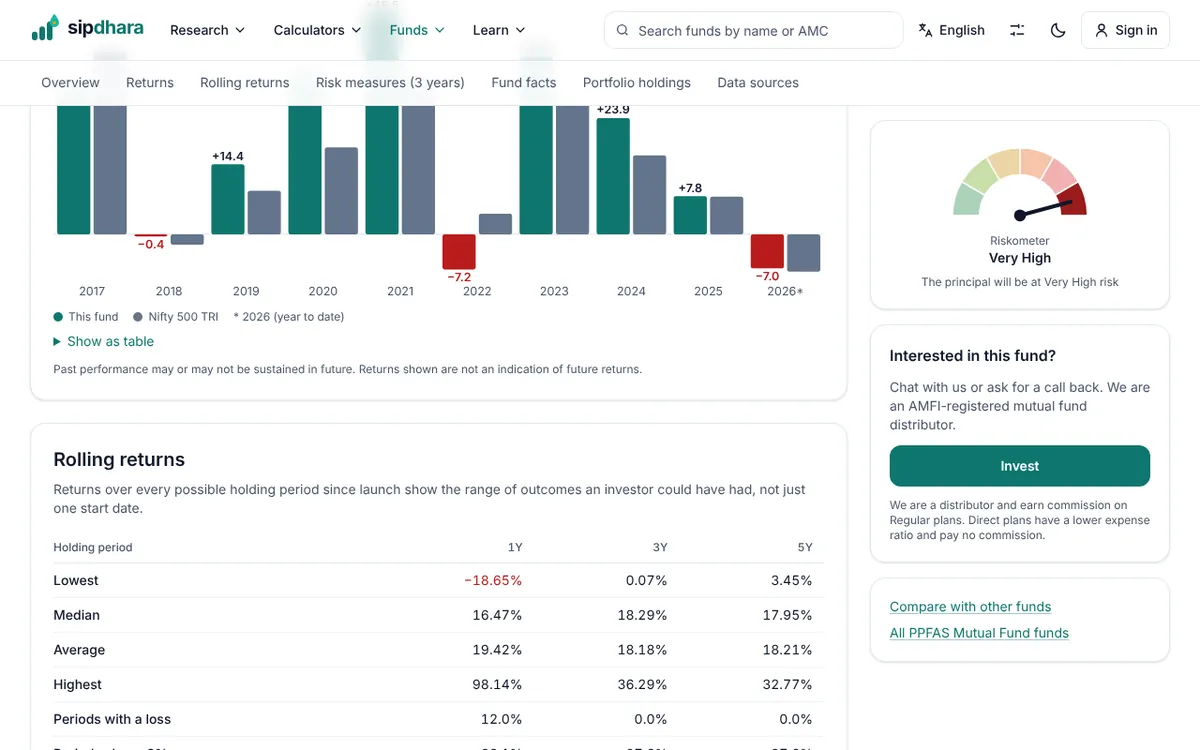The image size is (1200, 750).
Task: Open Data sources tab
Action: click(758, 82)
